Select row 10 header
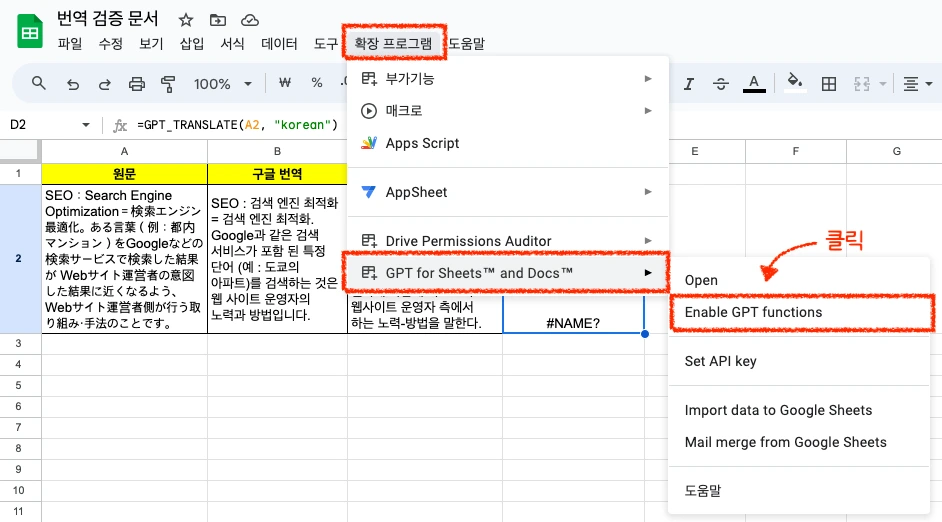This screenshot has height=522, width=942. click(19, 490)
